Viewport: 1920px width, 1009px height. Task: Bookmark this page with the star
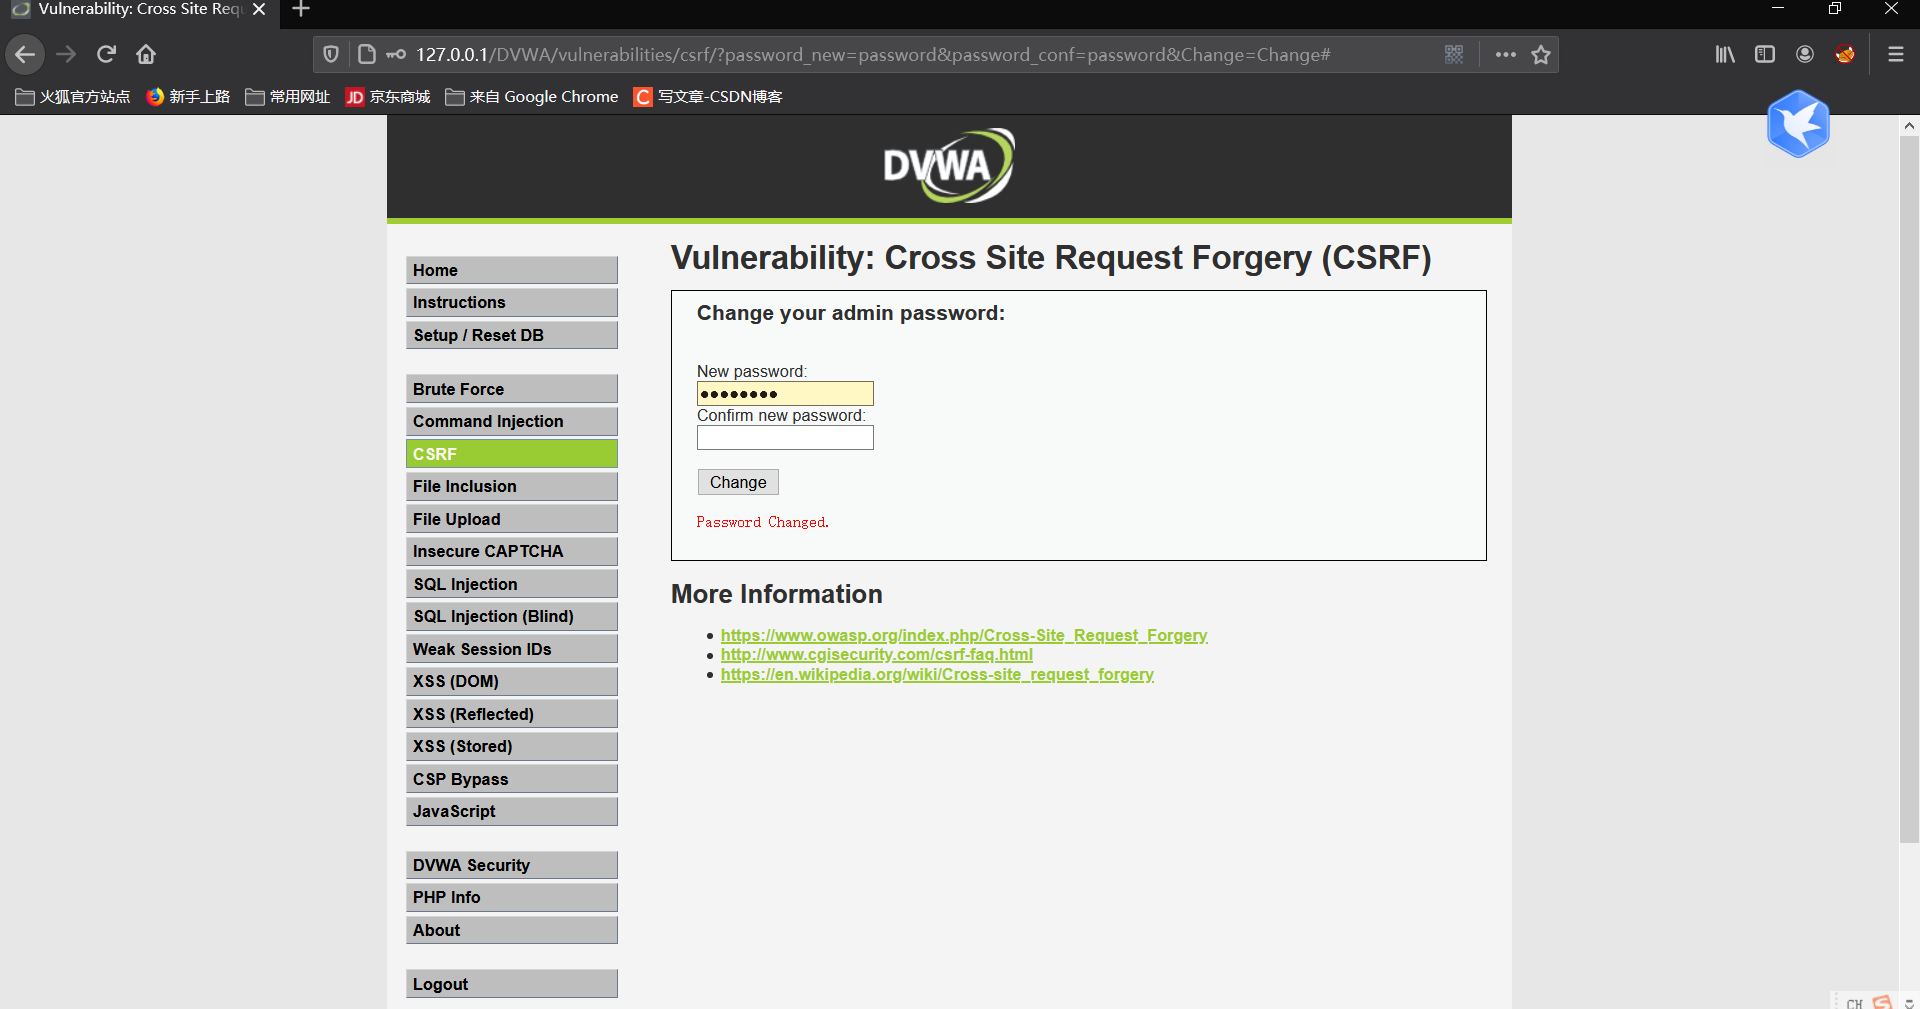[1541, 54]
